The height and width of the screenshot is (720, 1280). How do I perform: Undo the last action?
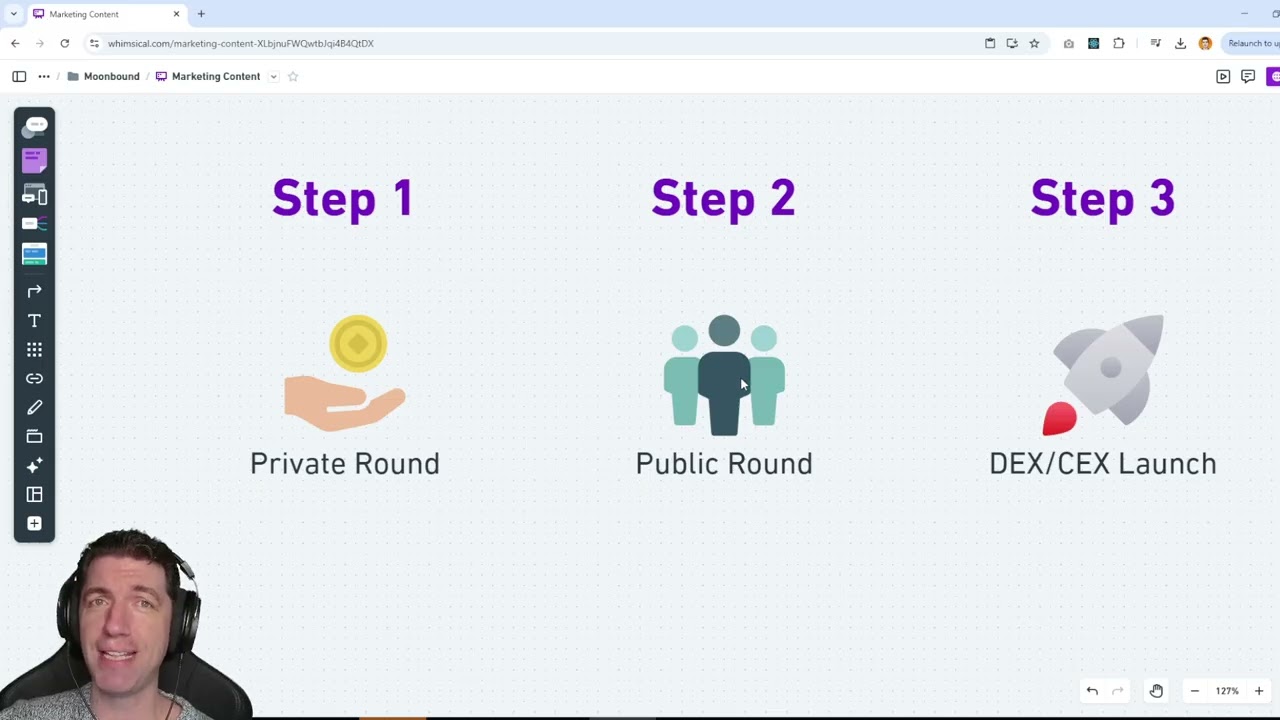click(1092, 691)
